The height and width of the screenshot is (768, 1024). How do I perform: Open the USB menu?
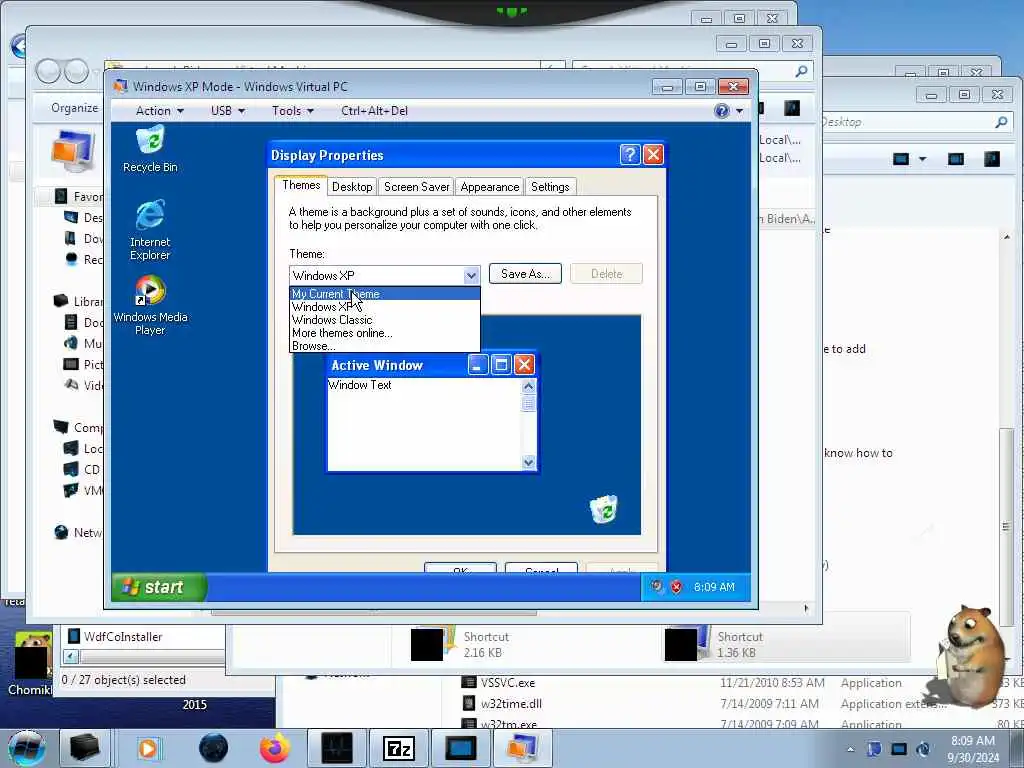point(227,111)
